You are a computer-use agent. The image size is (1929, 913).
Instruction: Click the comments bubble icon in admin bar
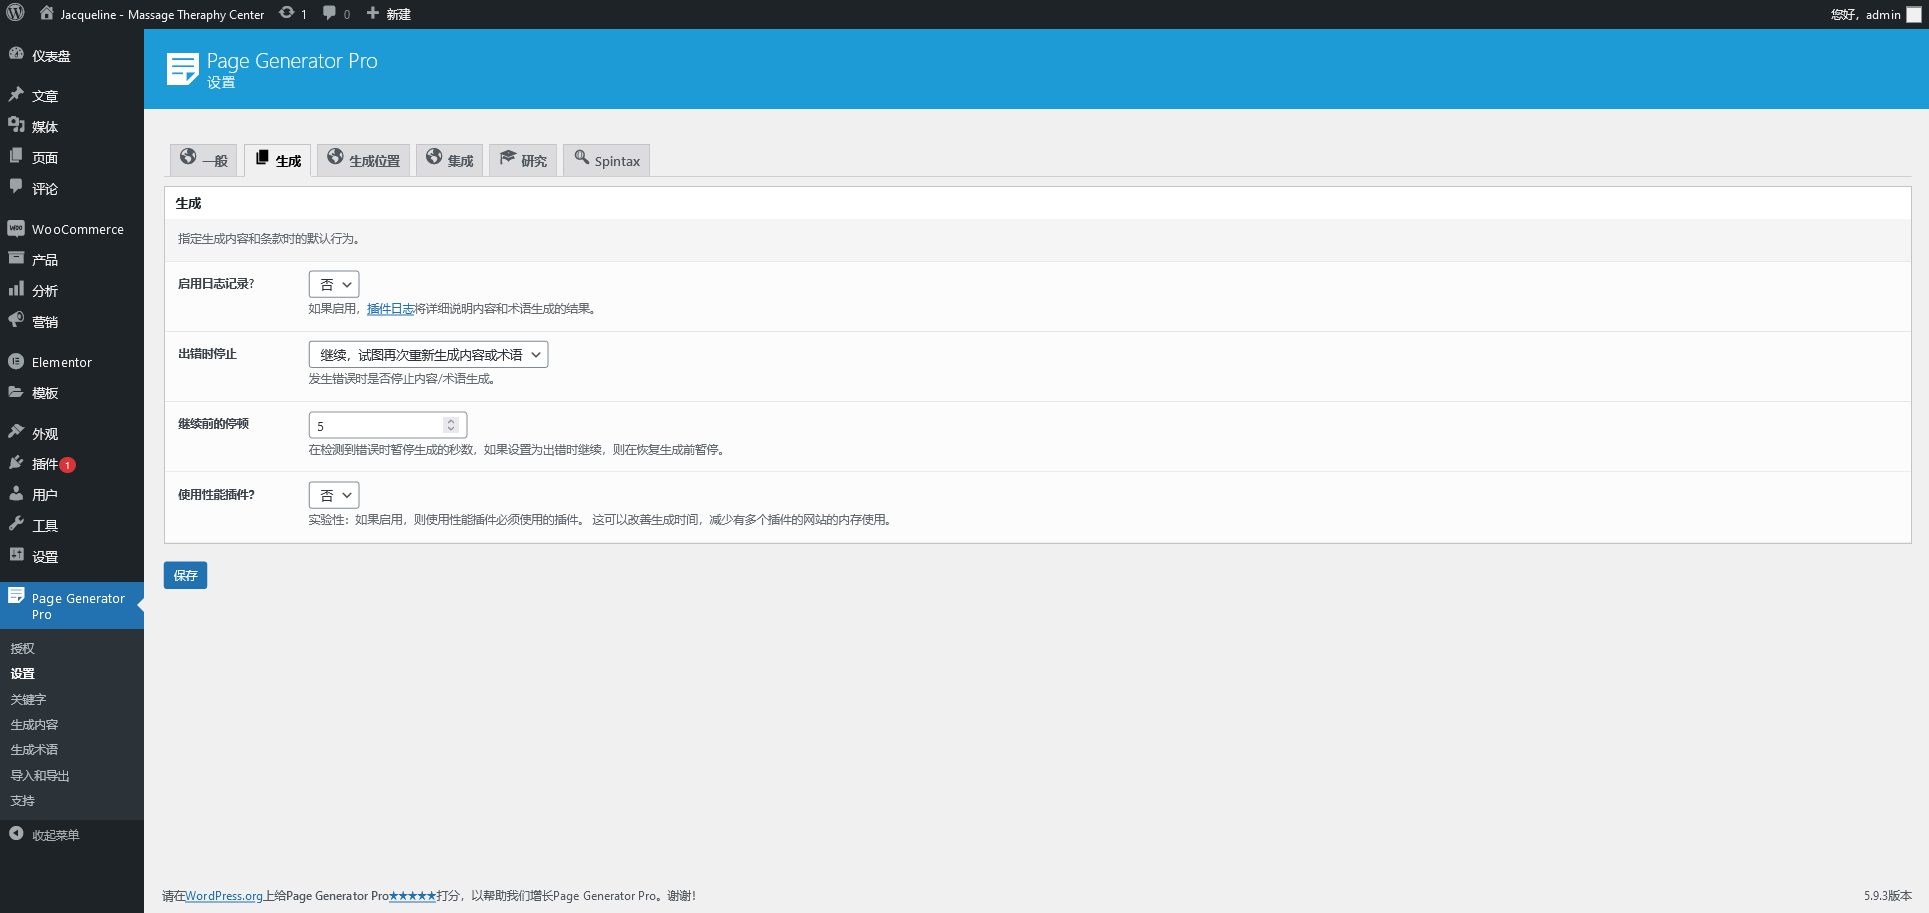330,14
